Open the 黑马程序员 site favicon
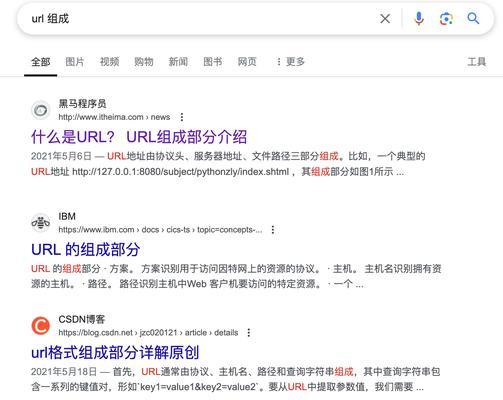Screen dimensions: 503x400 coord(41,110)
